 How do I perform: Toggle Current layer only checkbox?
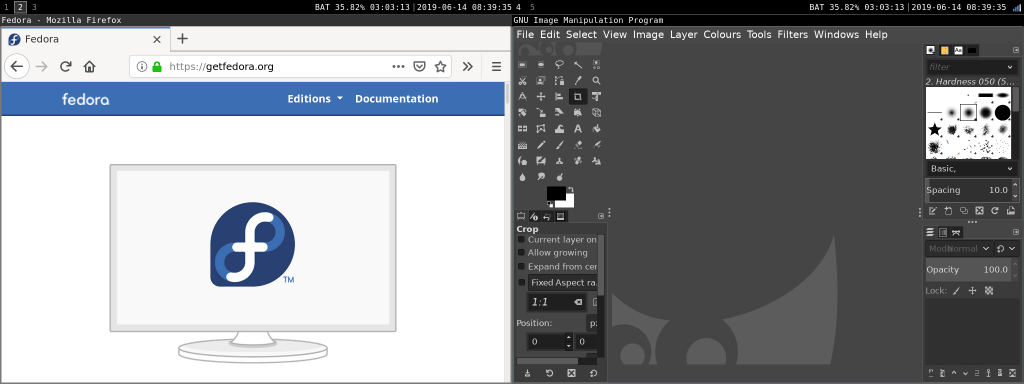[x=521, y=240]
